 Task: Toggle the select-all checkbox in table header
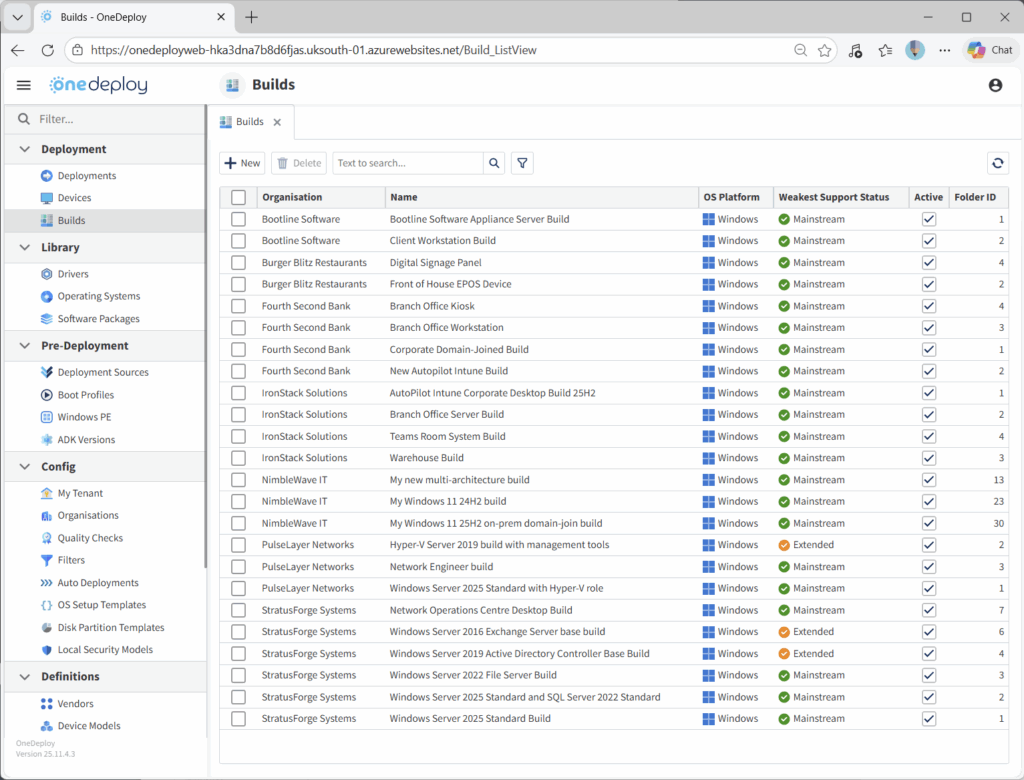tap(238, 197)
